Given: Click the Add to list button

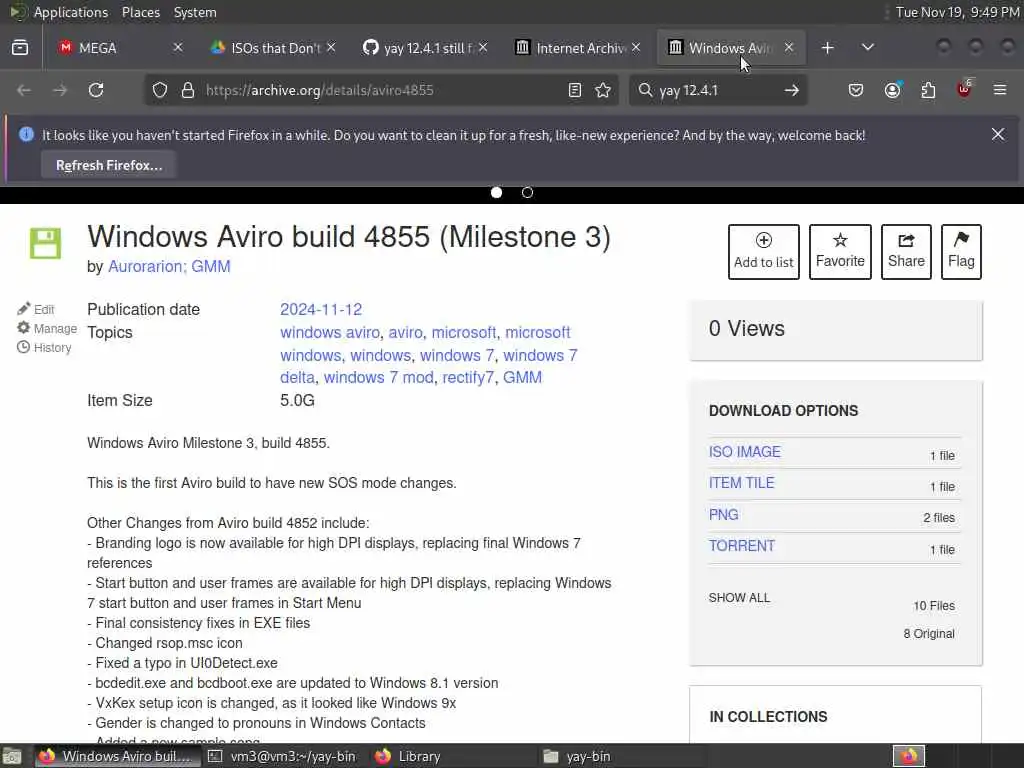Looking at the screenshot, I should (763, 251).
